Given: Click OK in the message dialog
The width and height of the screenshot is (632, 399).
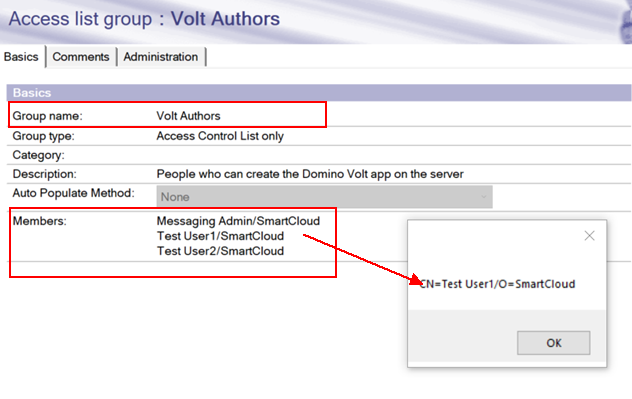Looking at the screenshot, I should click(x=553, y=343).
